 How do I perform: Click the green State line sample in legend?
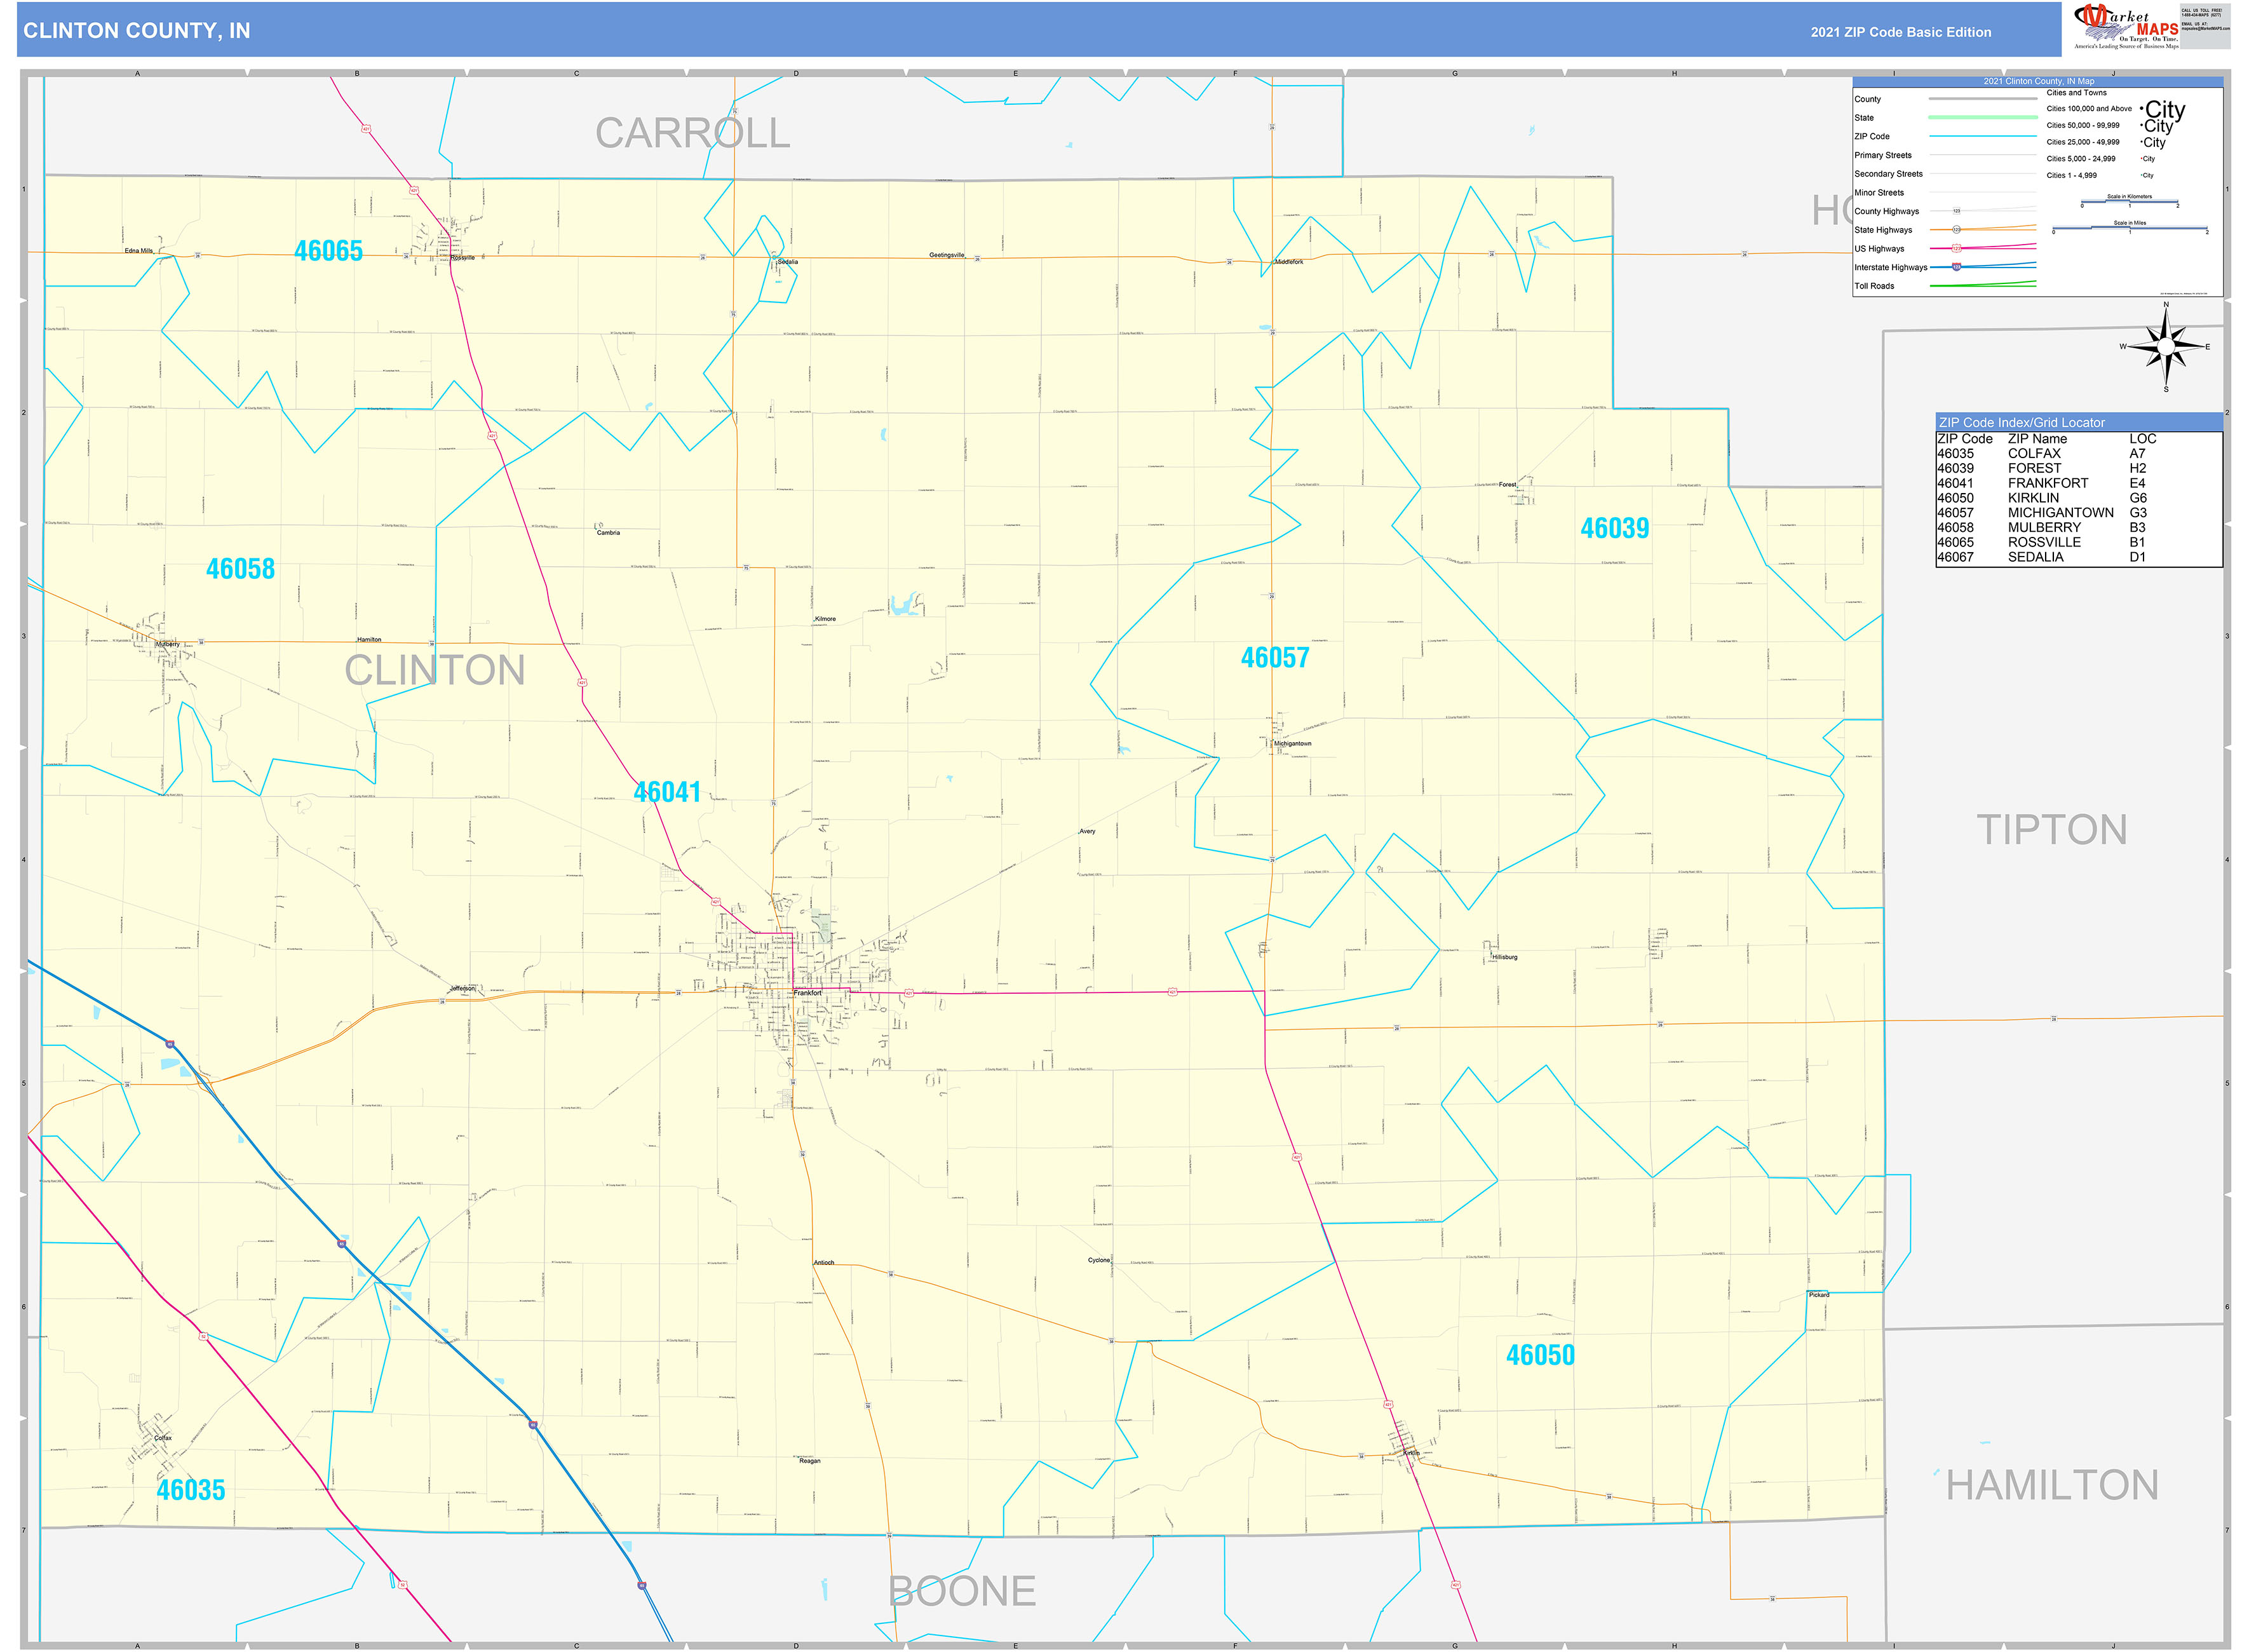pyautogui.click(x=1982, y=118)
